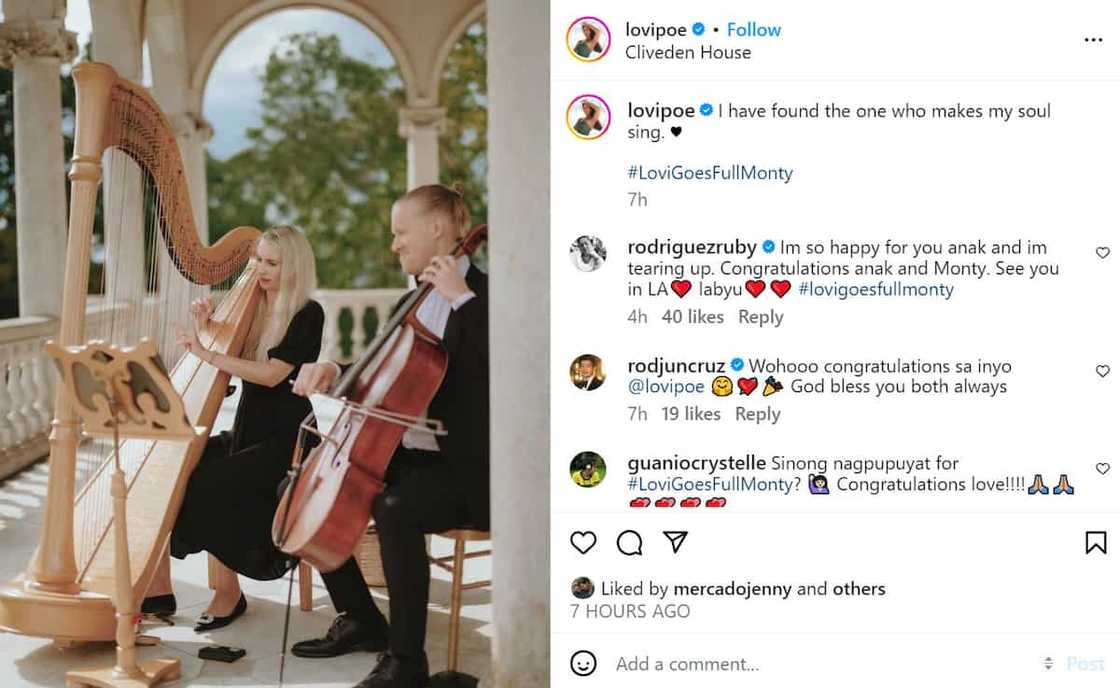1120x688 pixels.
Task: Like guaniocrystelle's comment
Action: tap(1102, 468)
